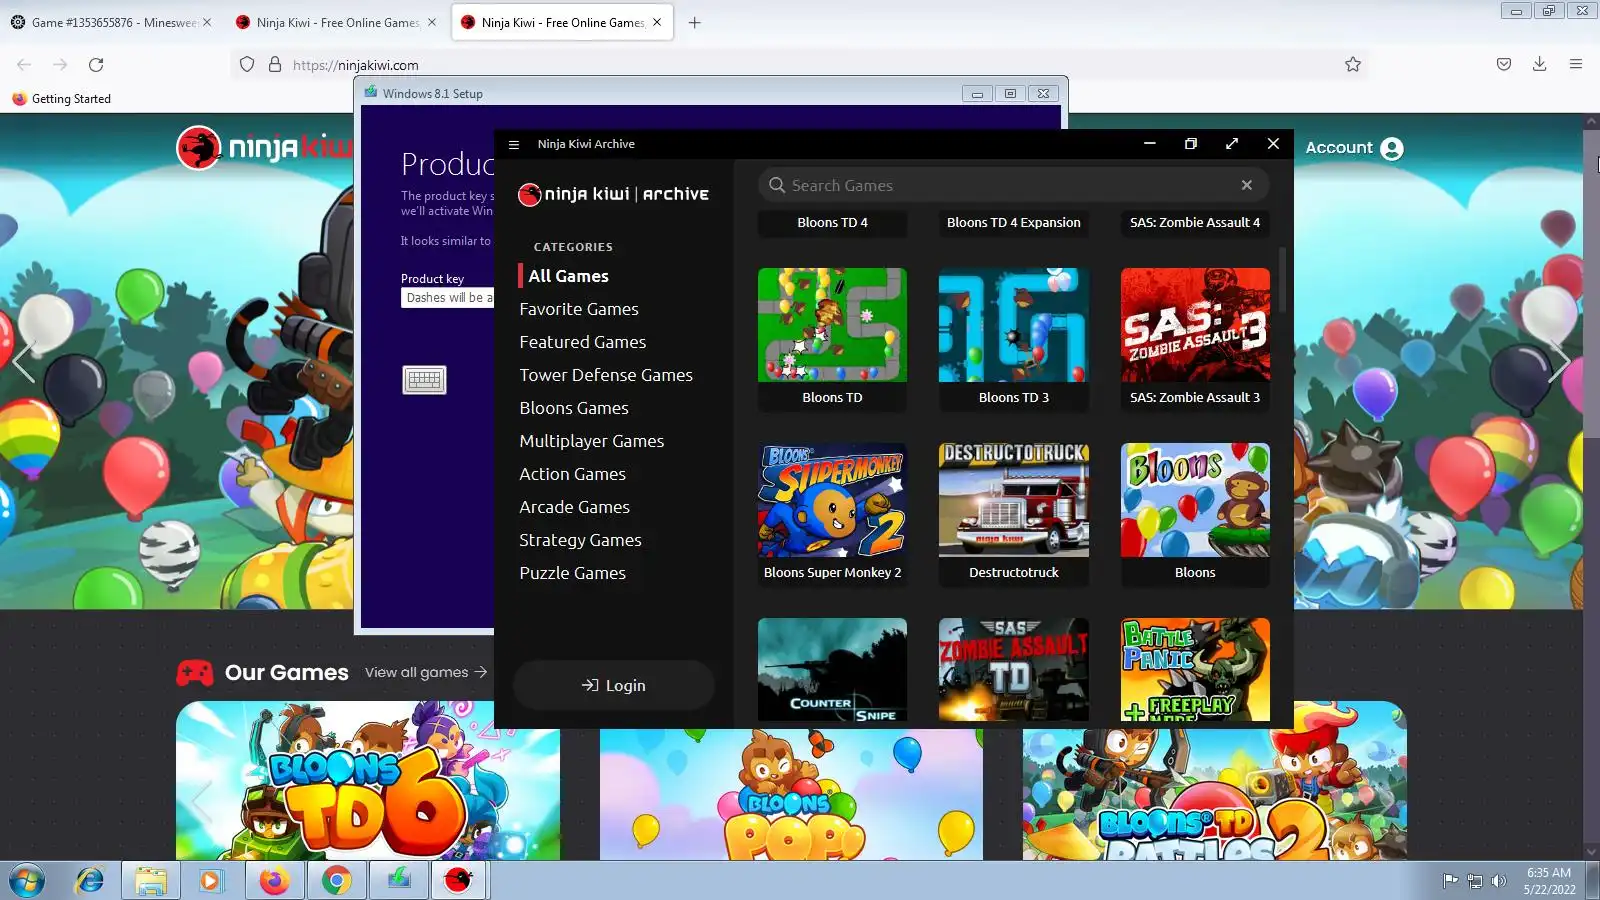Show previous slide on Ninja Kiwi website banner

click(x=24, y=361)
